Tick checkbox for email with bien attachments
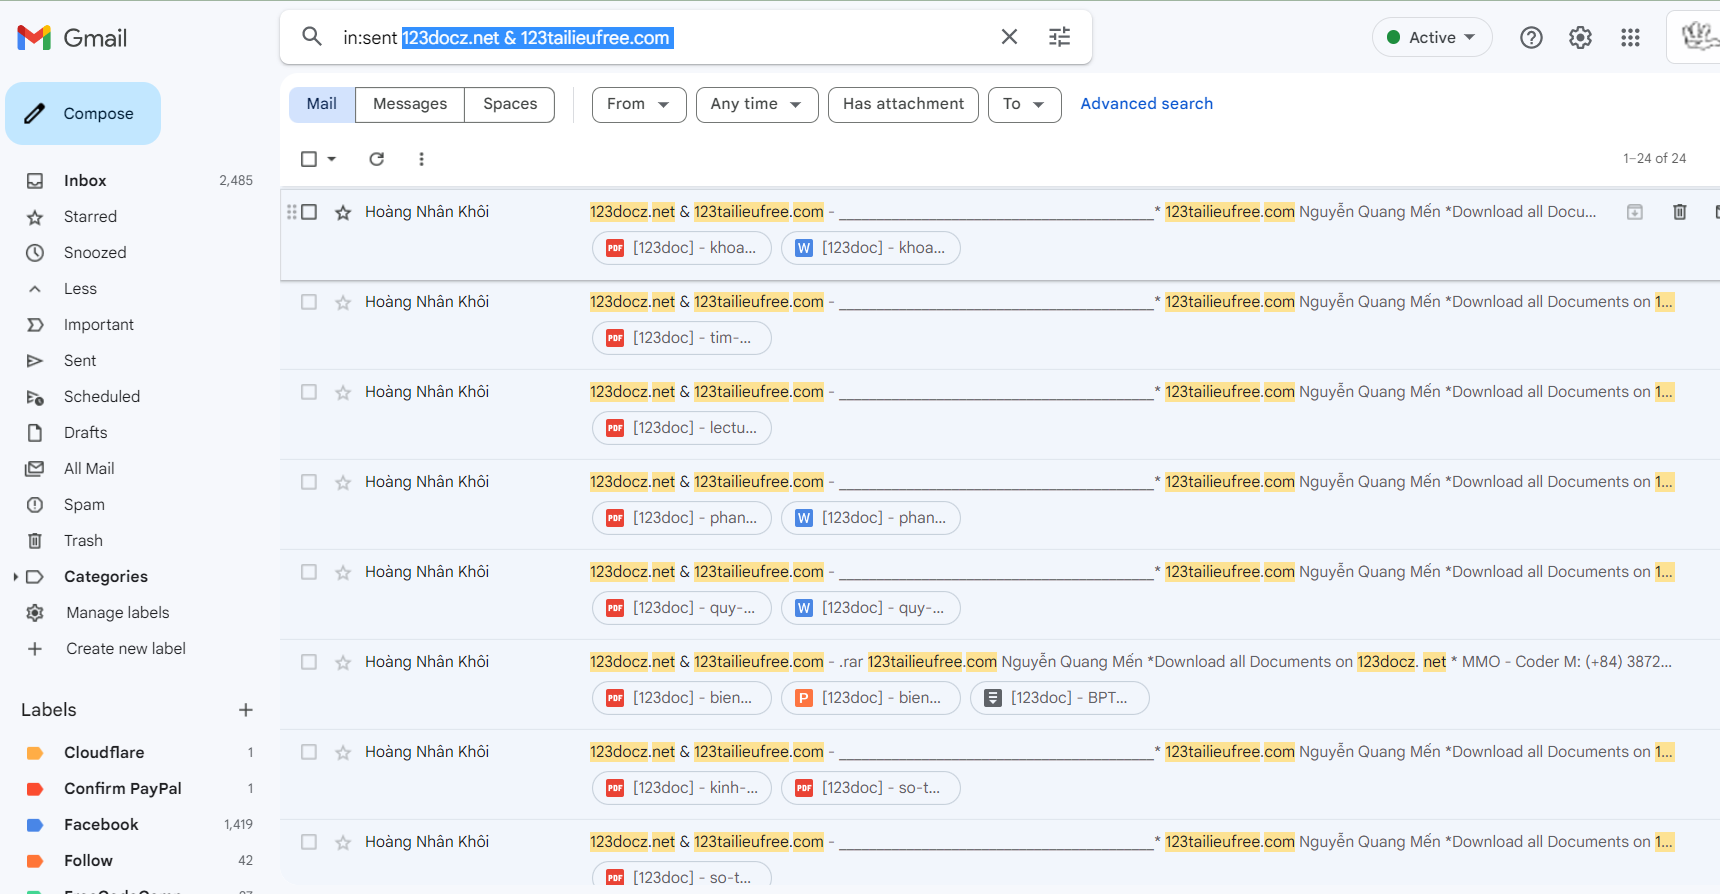 click(309, 662)
